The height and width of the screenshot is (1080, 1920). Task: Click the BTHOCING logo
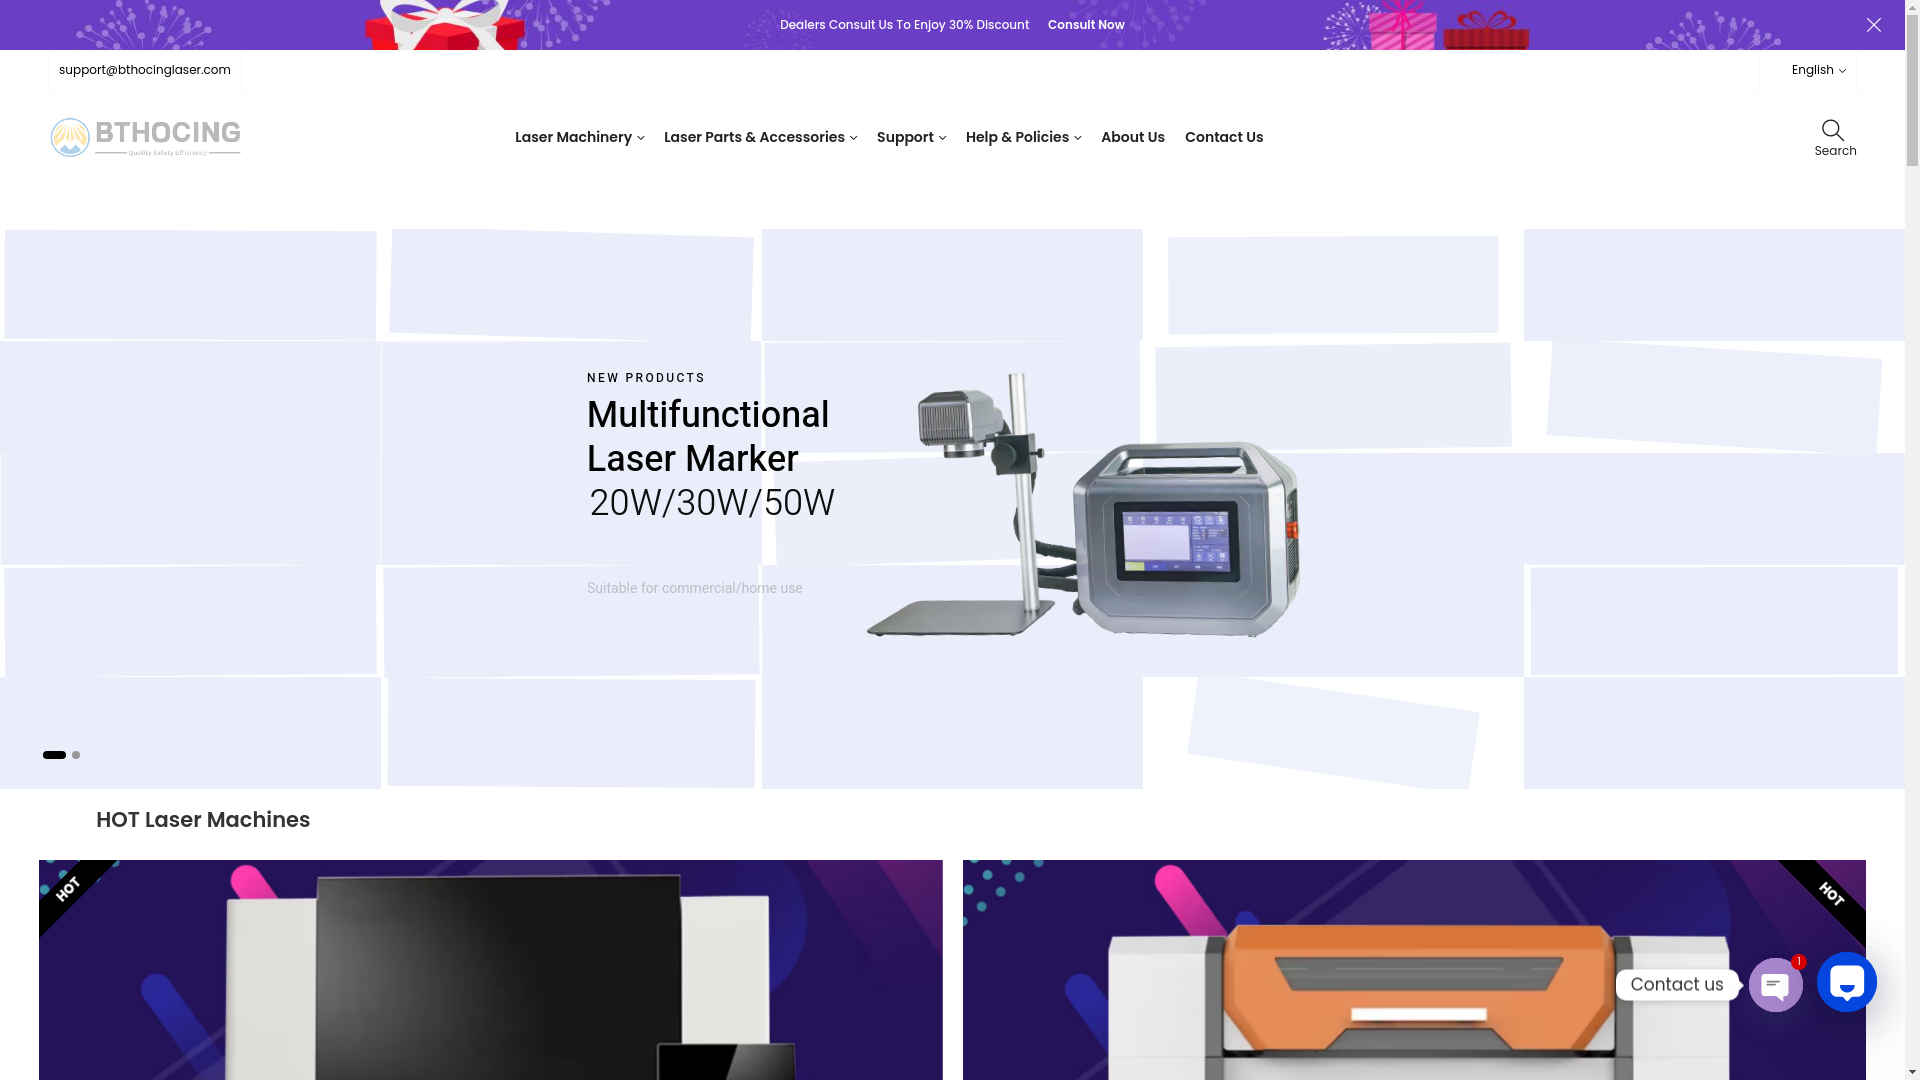(x=145, y=138)
